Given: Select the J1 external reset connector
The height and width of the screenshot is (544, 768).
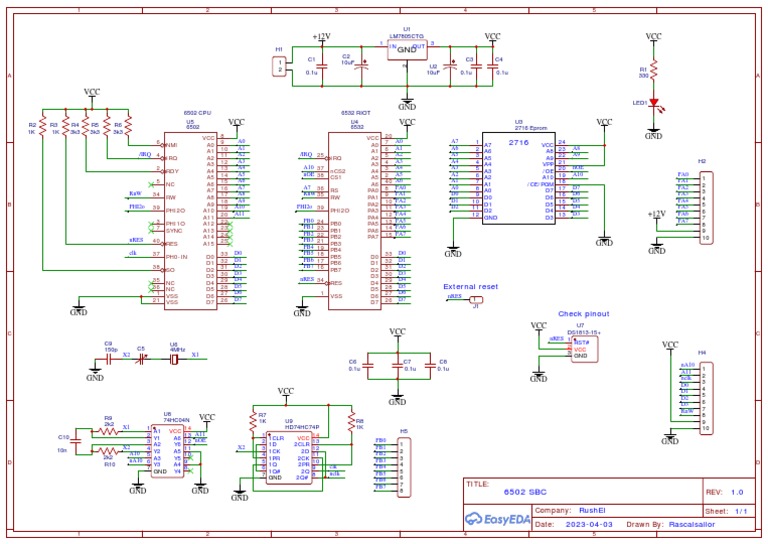Looking at the screenshot, I should (475, 300).
